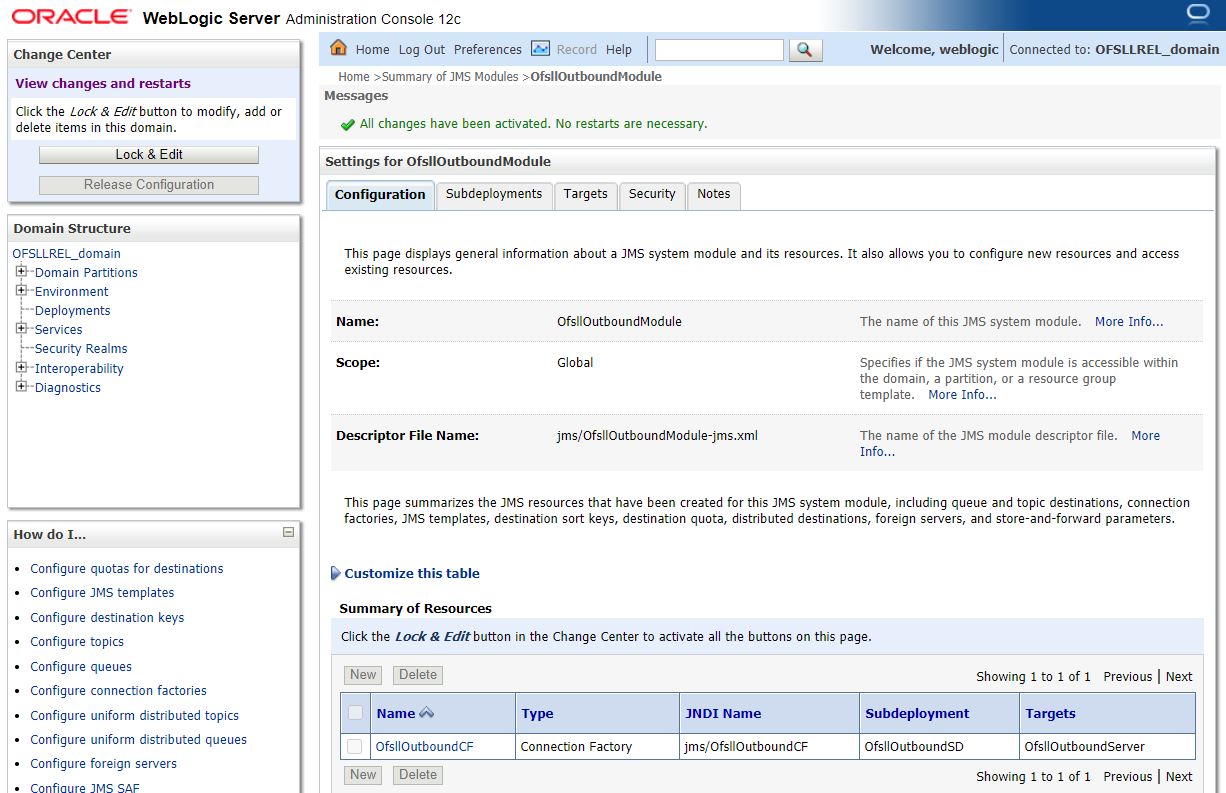This screenshot has width=1226, height=793.
Task: Click the Oracle logo icon at top right
Action: [x=1197, y=14]
